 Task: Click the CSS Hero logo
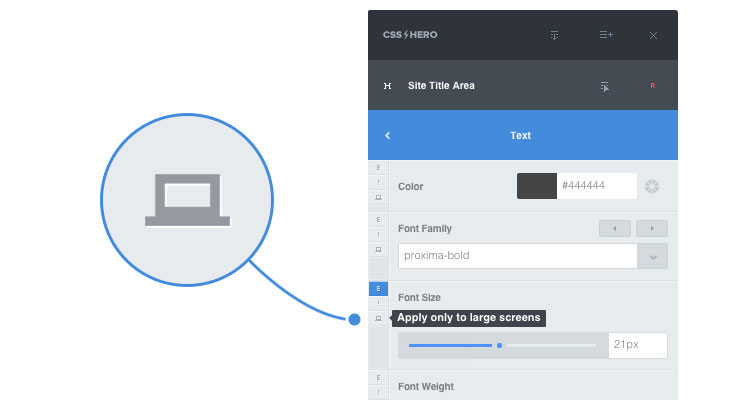410,35
